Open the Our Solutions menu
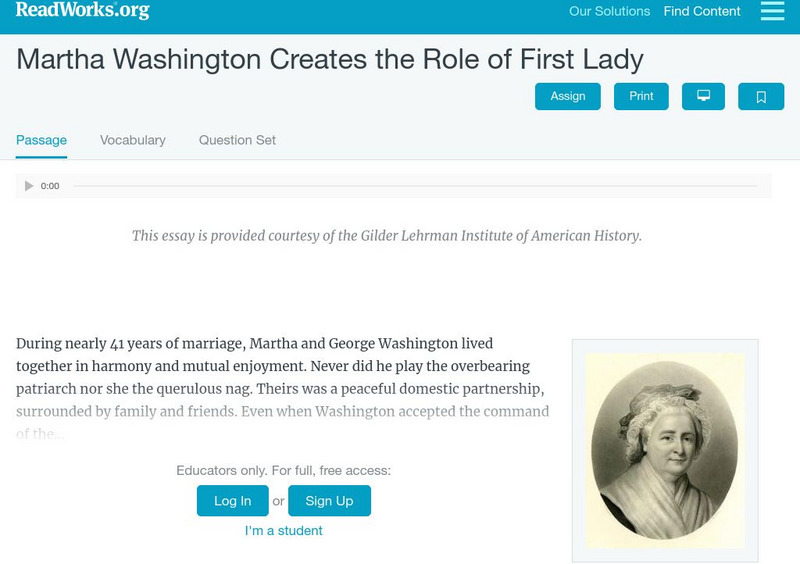Image resolution: width=800 pixels, height=564 pixels. pyautogui.click(x=609, y=12)
